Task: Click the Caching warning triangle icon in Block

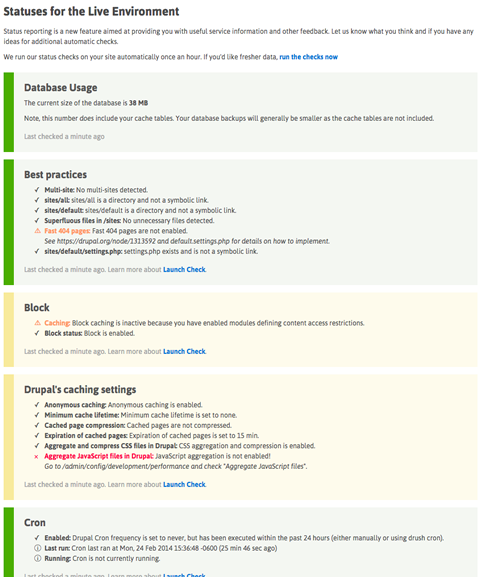Action: tap(38, 323)
